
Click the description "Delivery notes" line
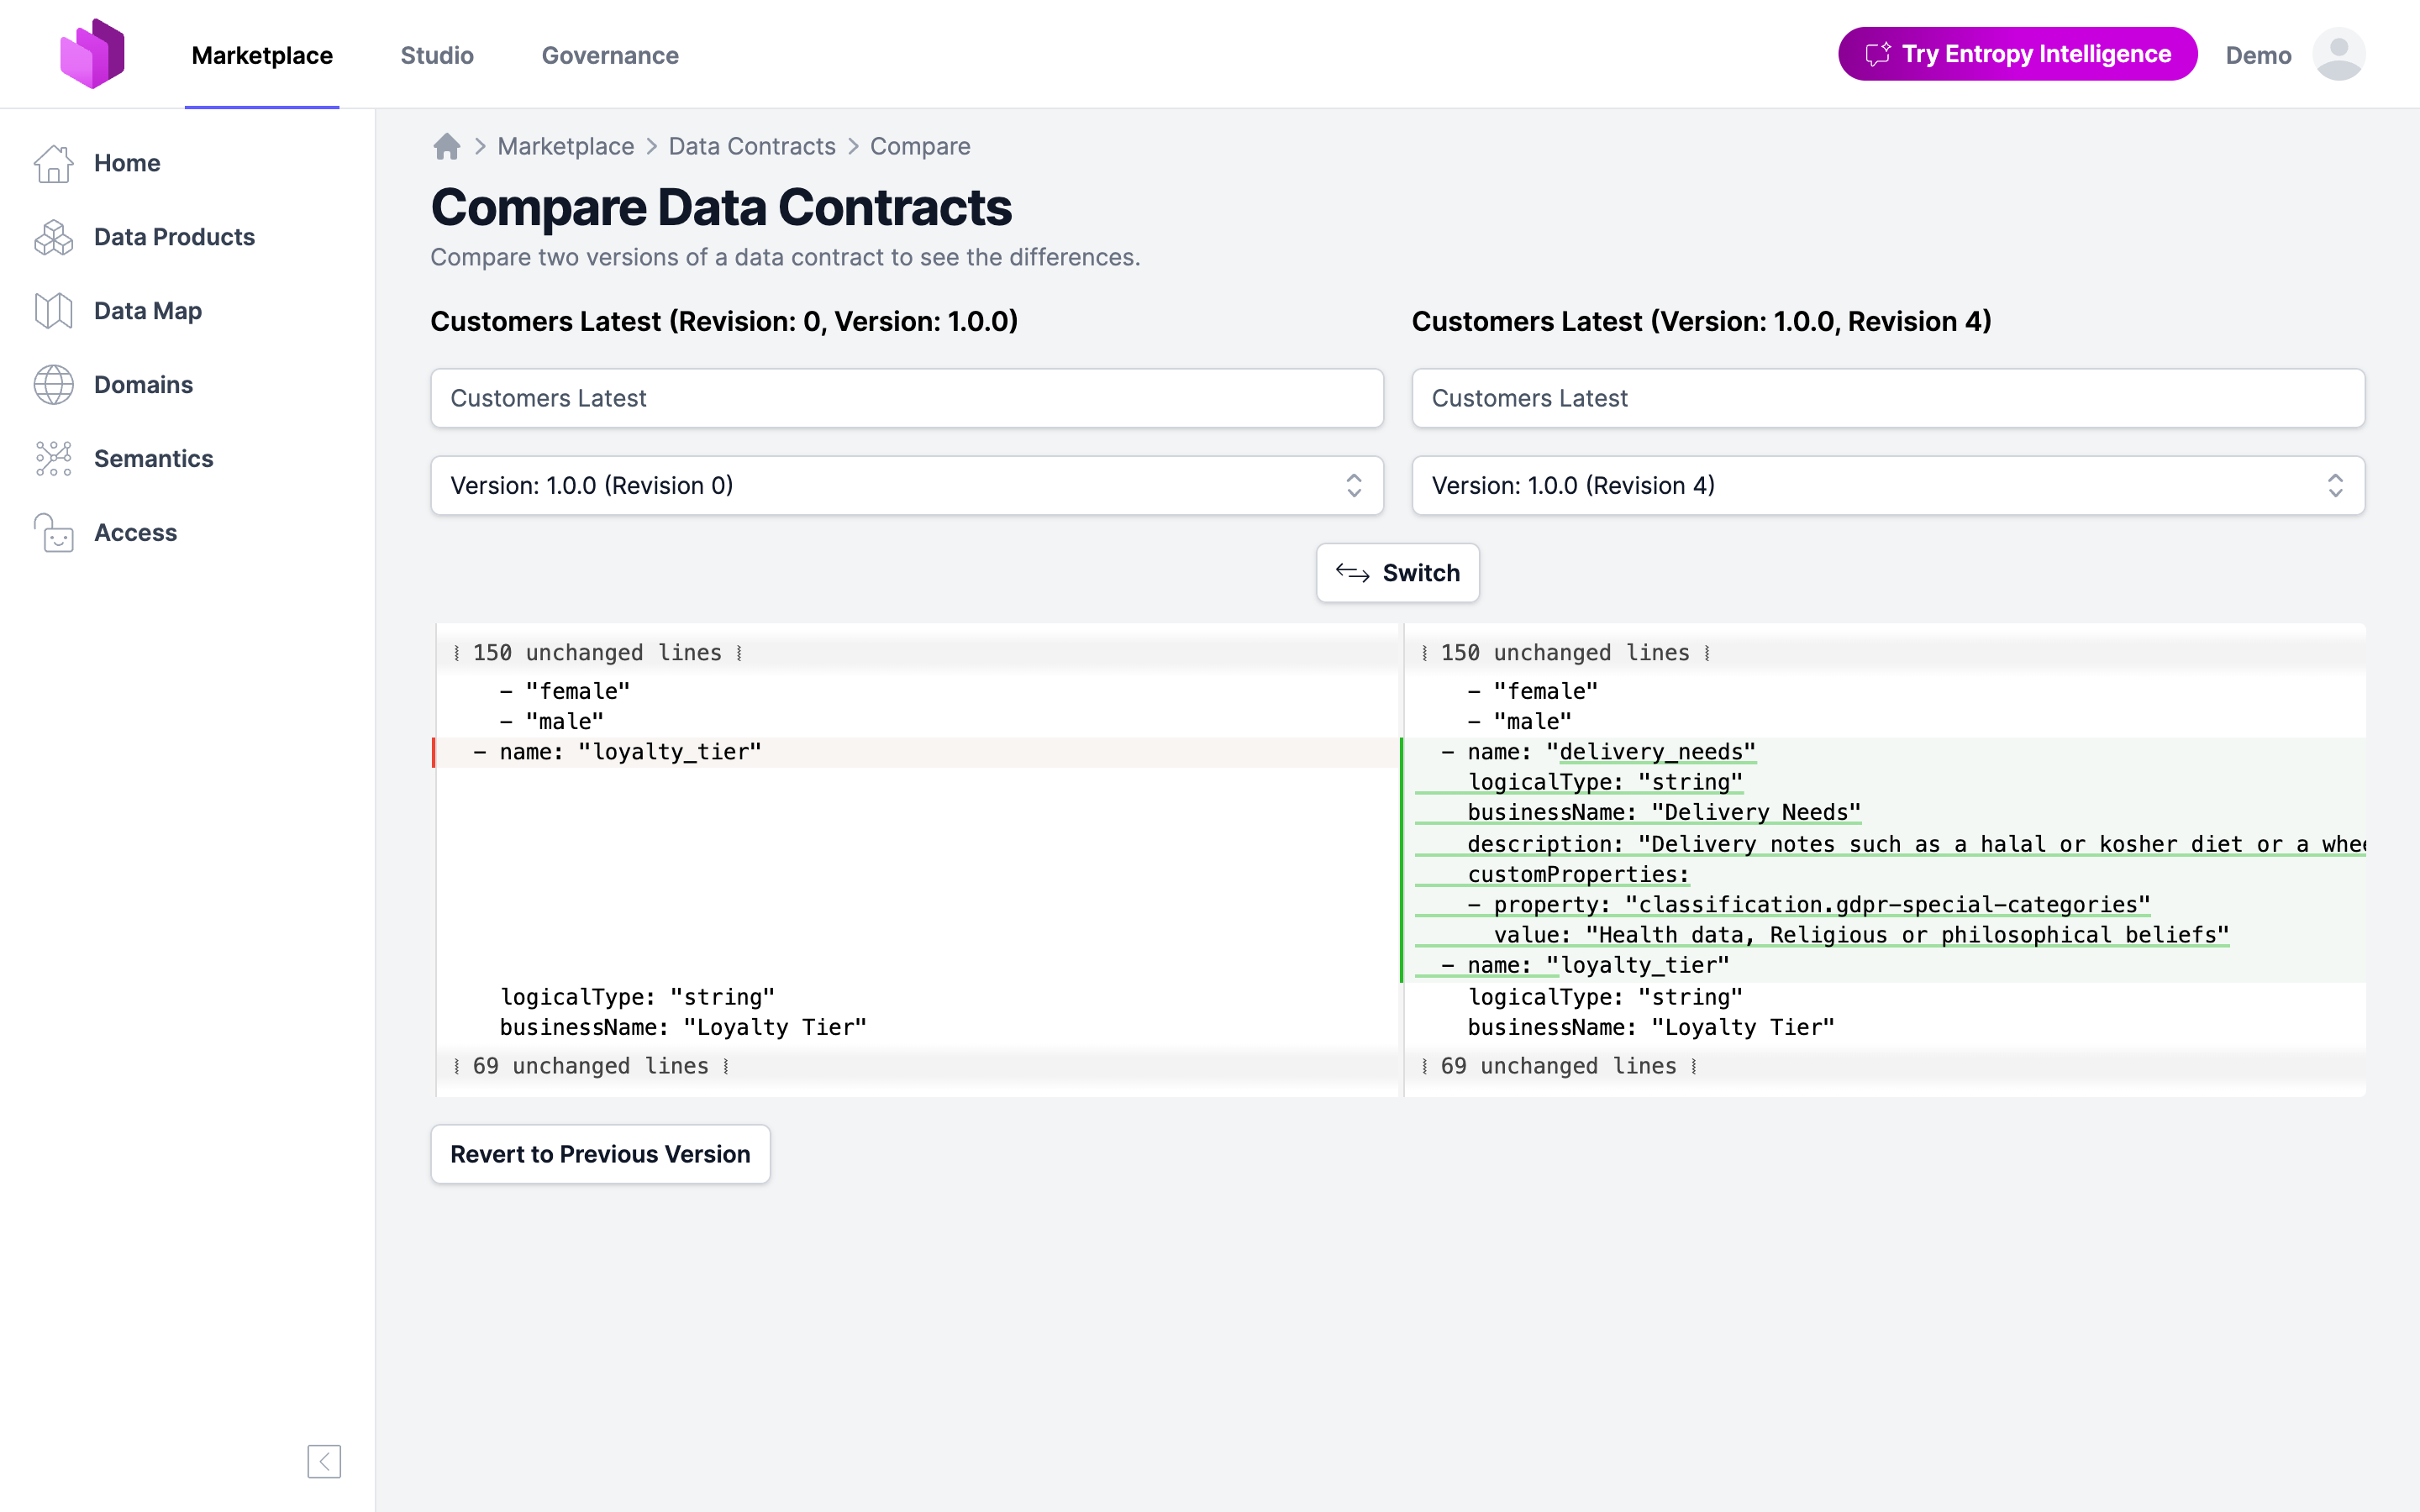(1916, 844)
